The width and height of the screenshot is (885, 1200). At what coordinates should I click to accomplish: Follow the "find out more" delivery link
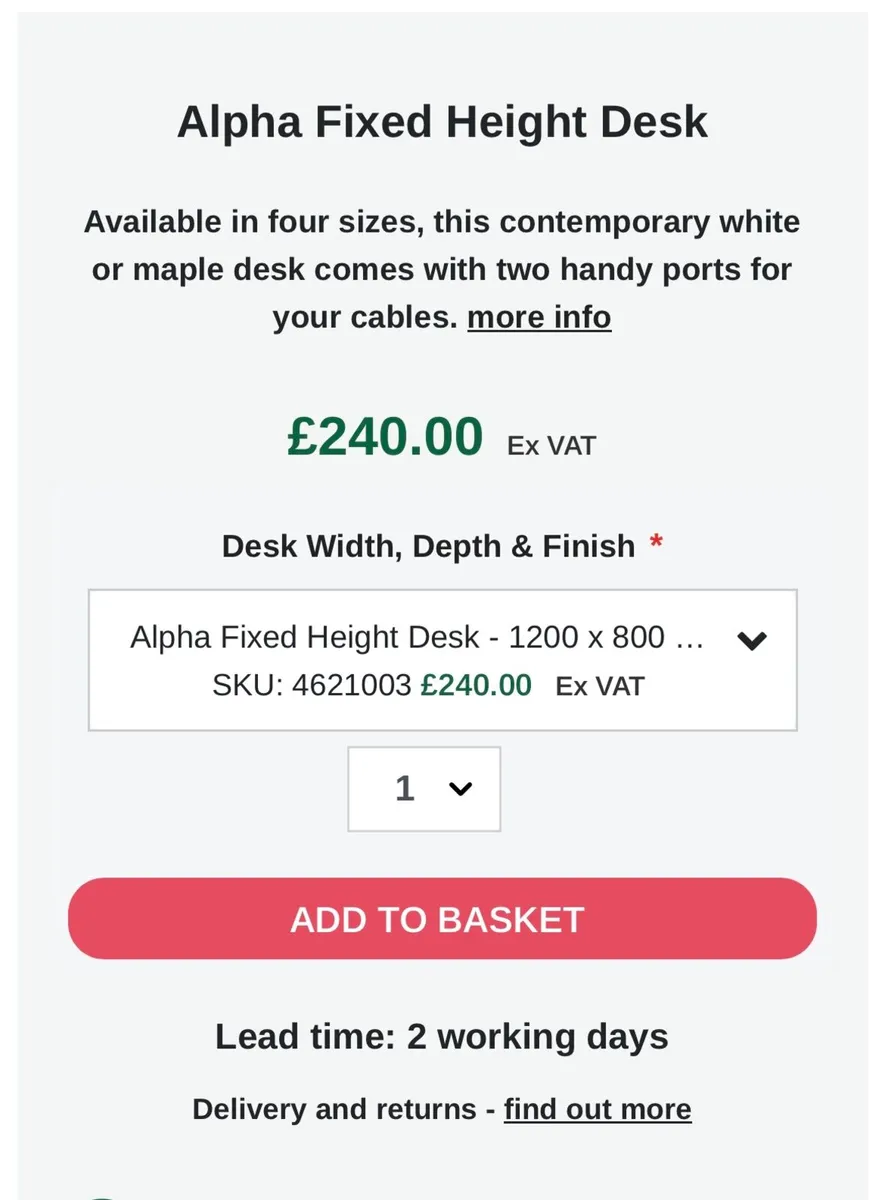point(597,1109)
